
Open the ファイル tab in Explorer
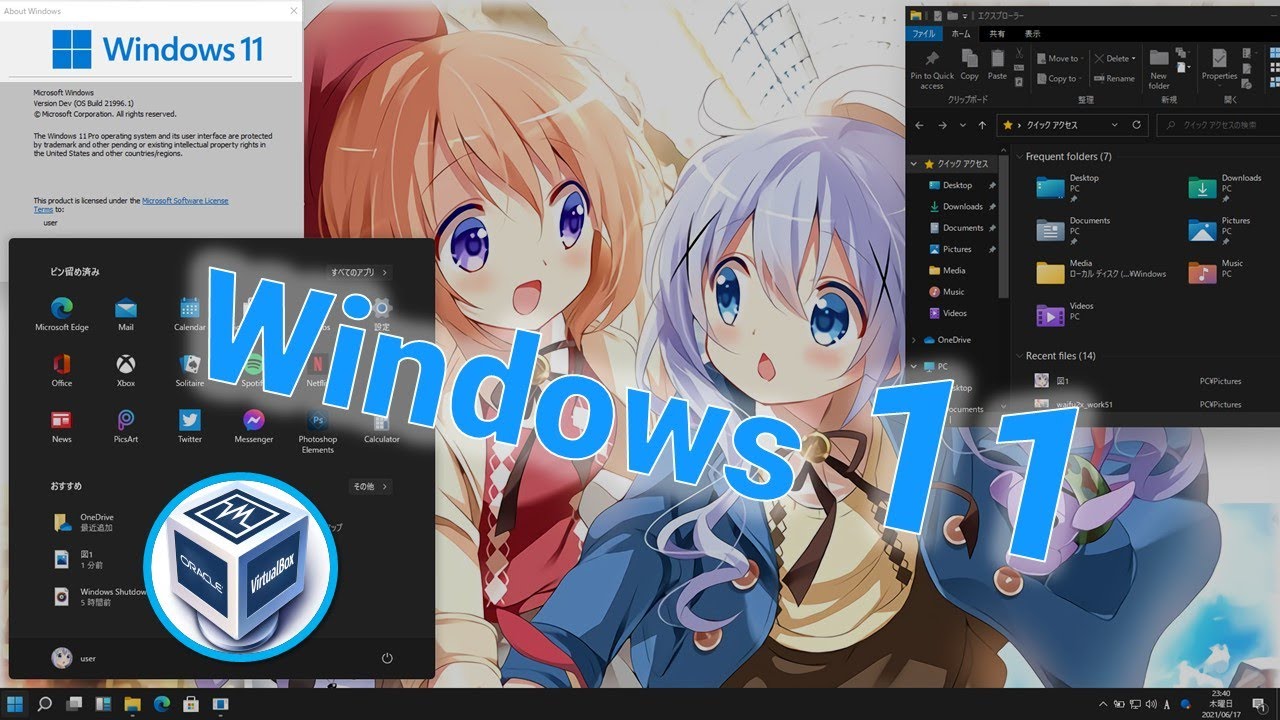click(923, 33)
